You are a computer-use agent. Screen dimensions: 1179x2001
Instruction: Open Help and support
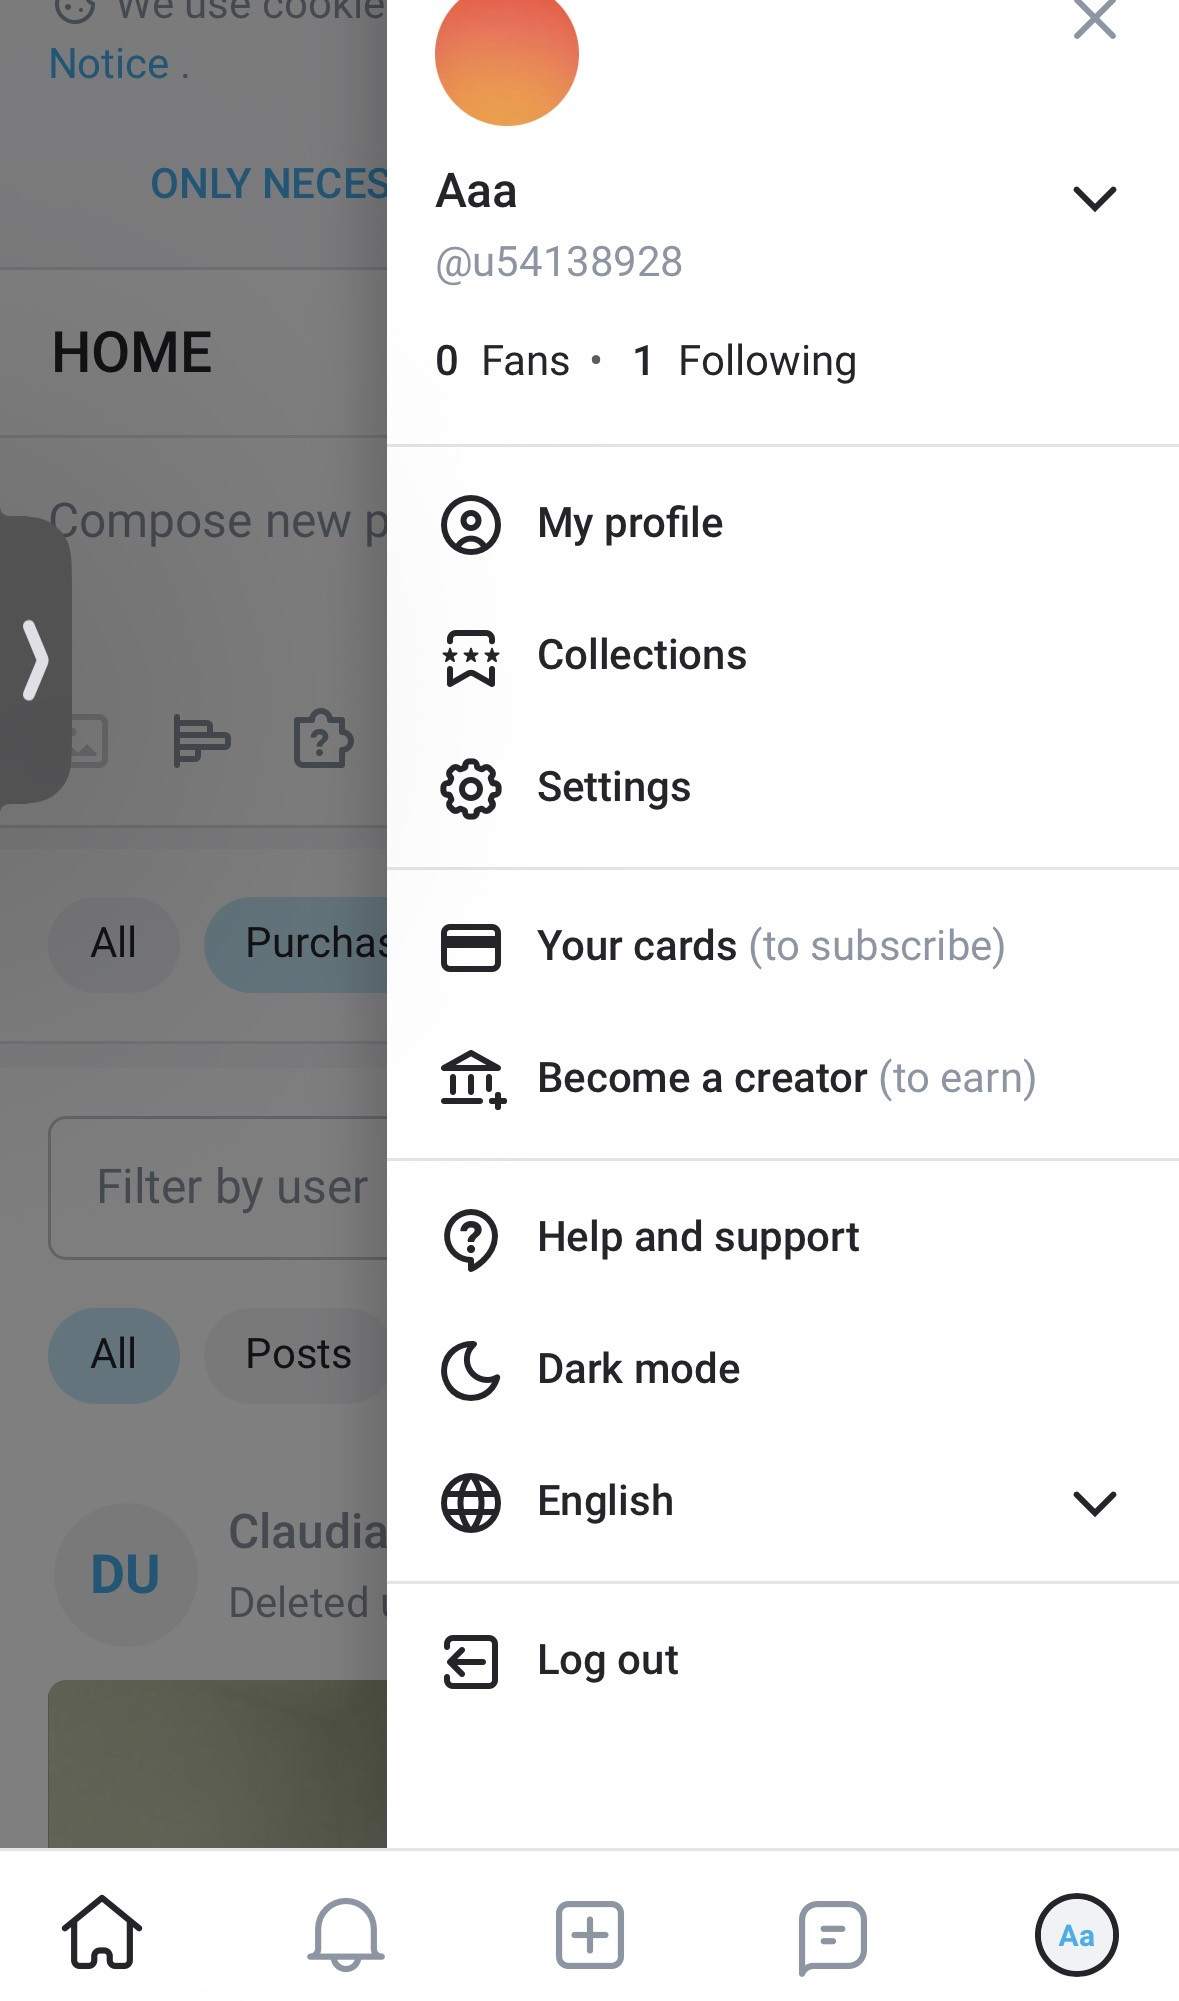point(697,1237)
